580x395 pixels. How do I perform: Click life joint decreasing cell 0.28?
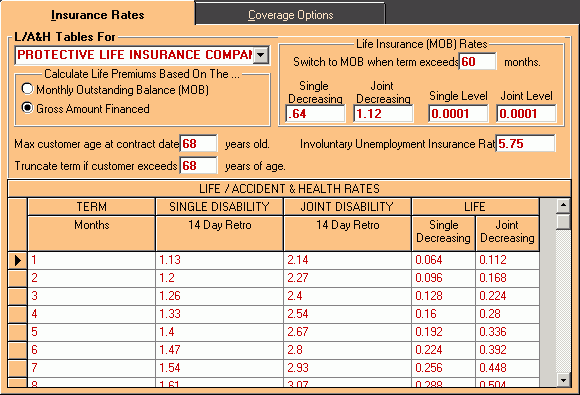click(x=507, y=314)
